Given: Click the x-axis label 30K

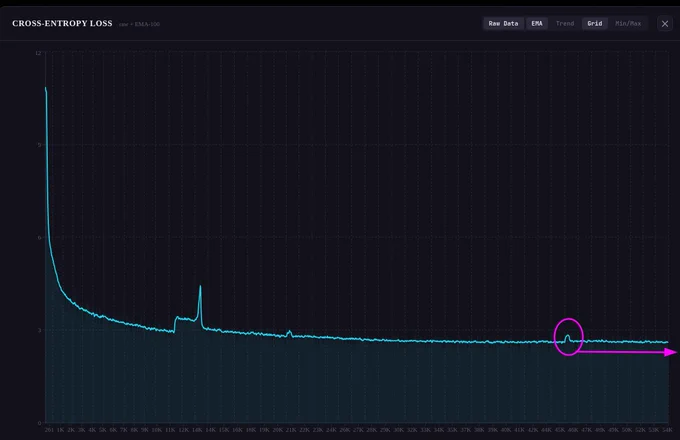Looking at the screenshot, I should pyautogui.click(x=398, y=430).
